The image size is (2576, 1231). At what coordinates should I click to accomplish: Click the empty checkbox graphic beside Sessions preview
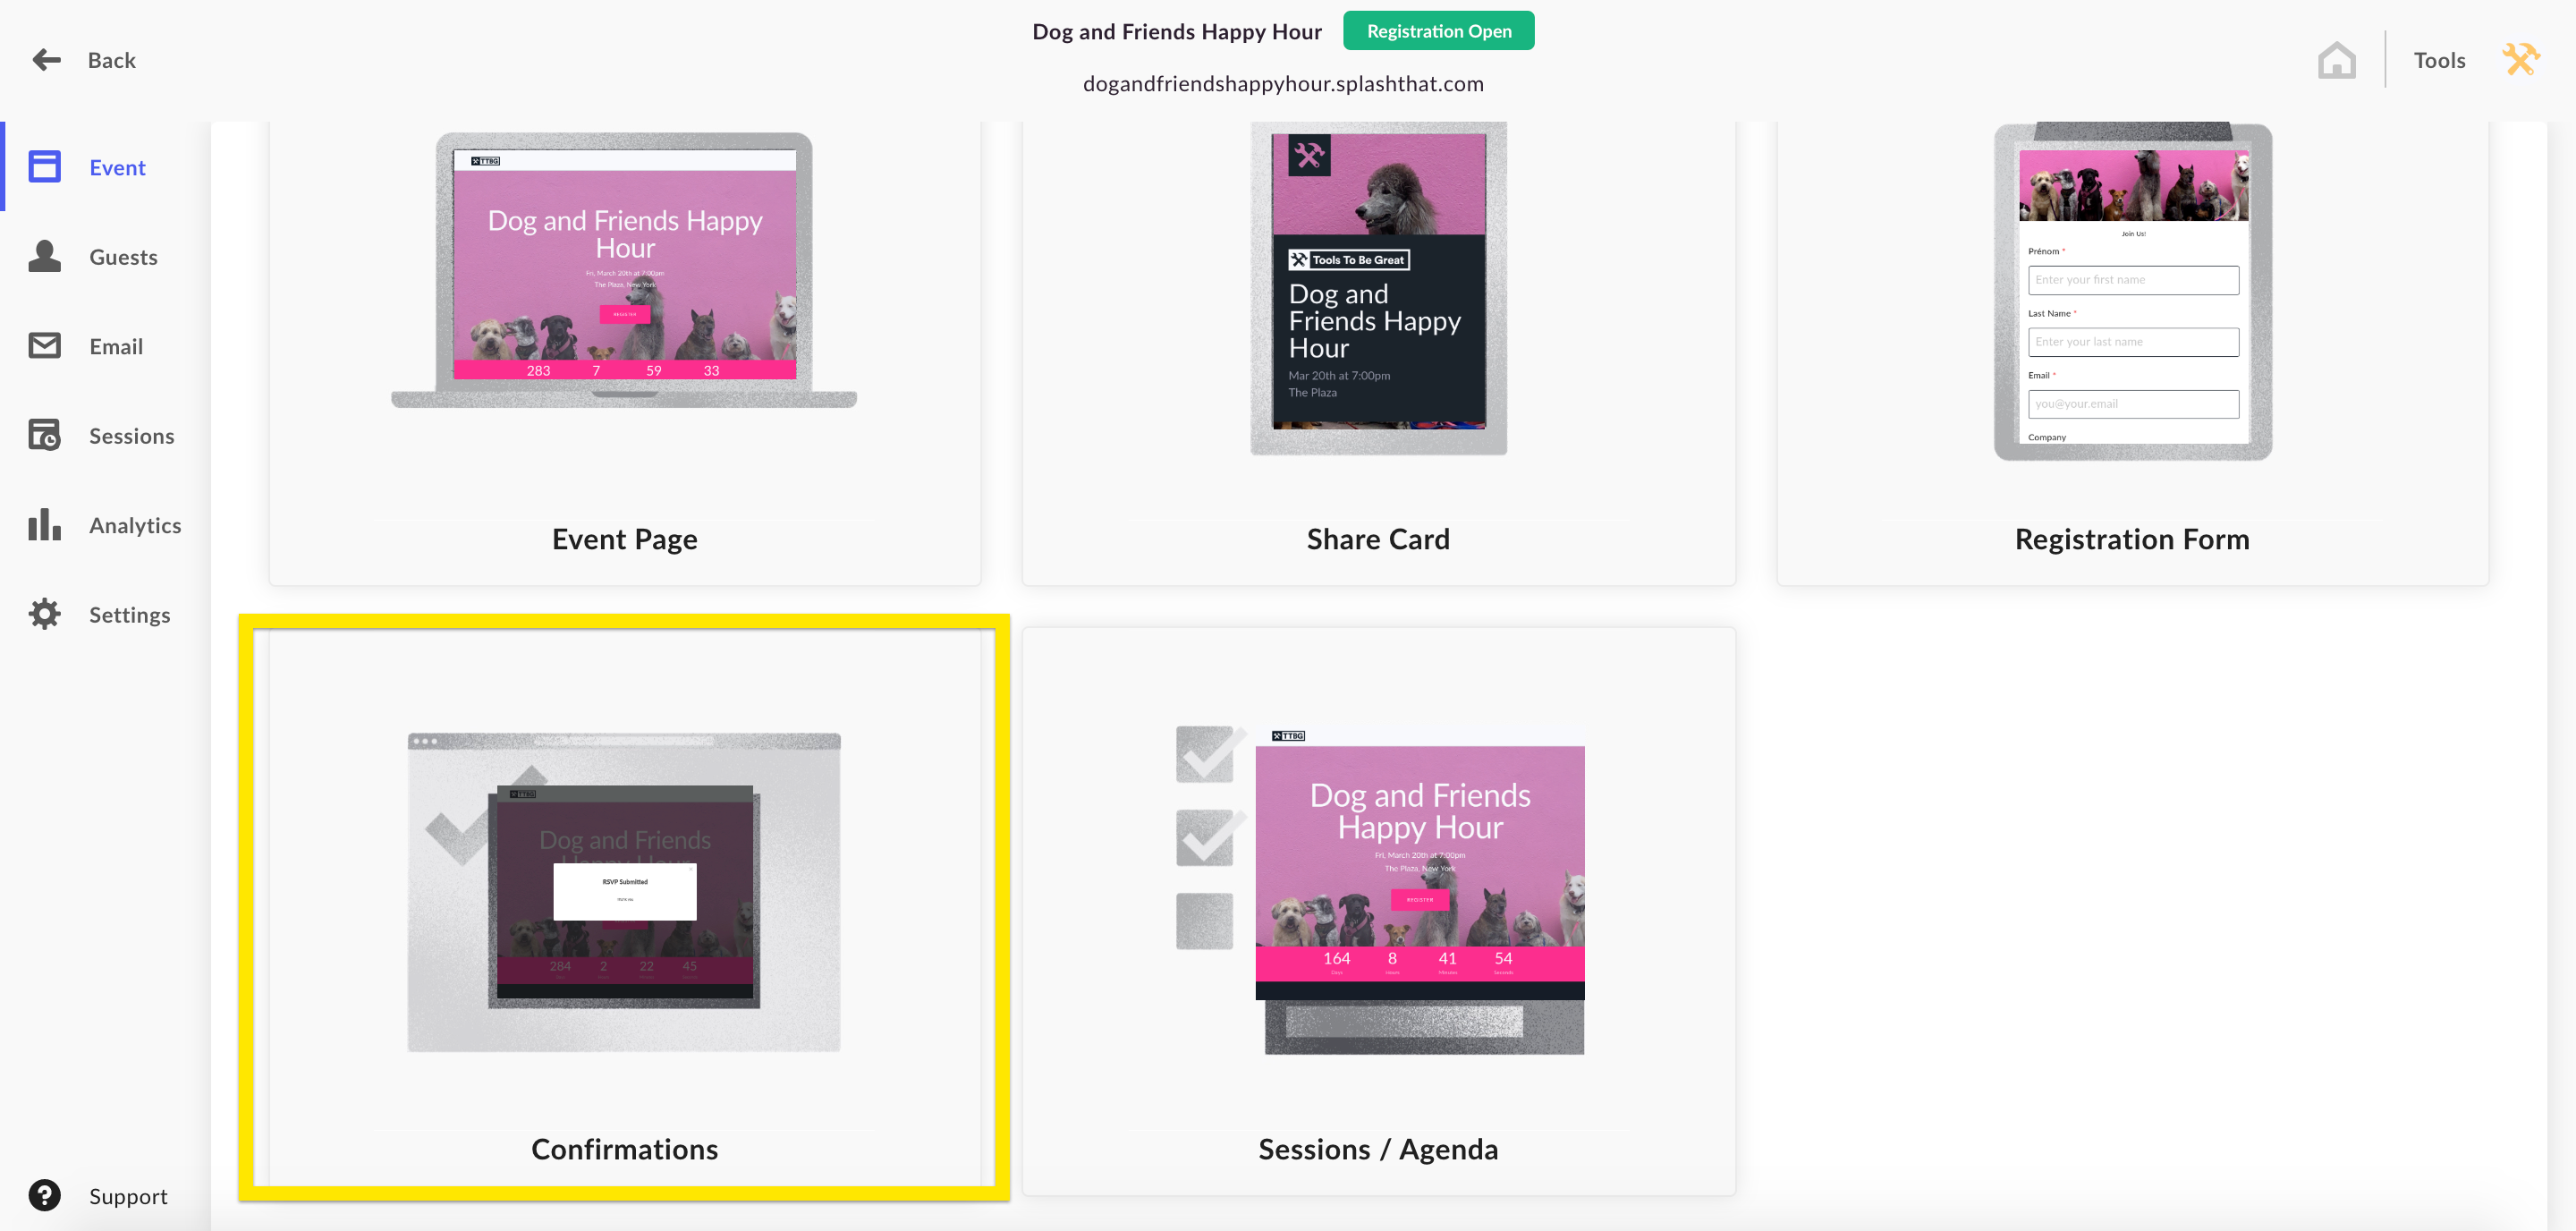pyautogui.click(x=1204, y=921)
